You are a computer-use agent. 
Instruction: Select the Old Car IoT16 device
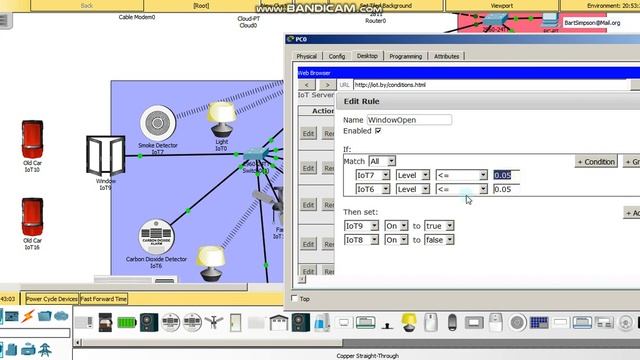(32, 217)
